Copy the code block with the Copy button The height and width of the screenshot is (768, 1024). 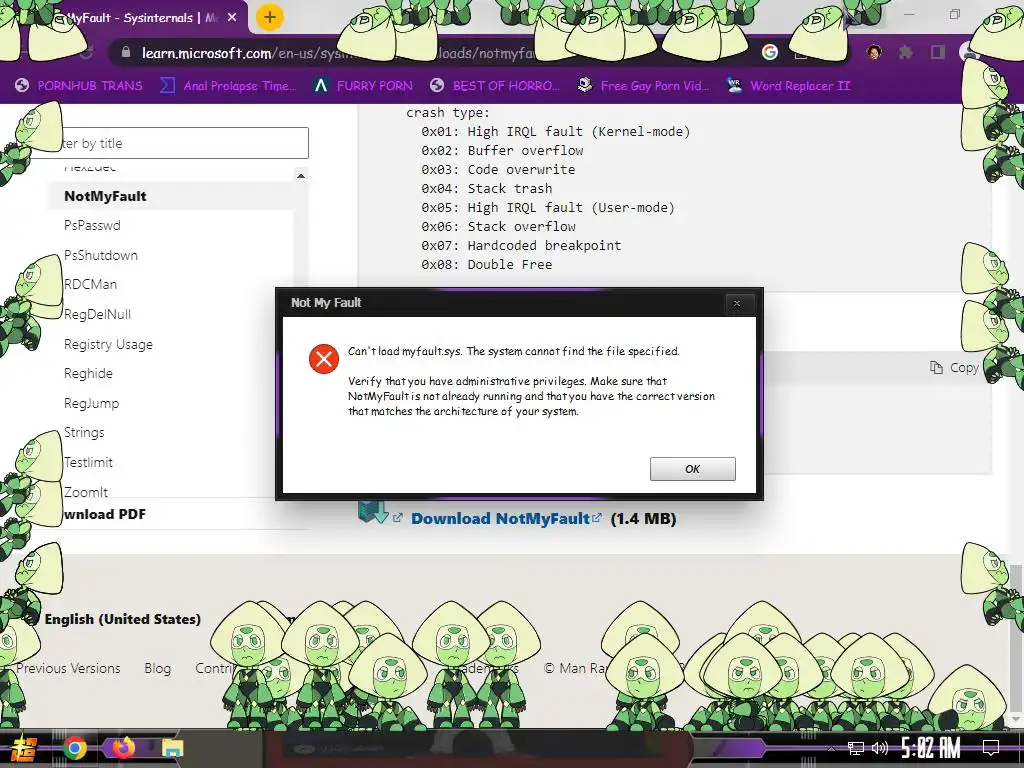pos(954,368)
